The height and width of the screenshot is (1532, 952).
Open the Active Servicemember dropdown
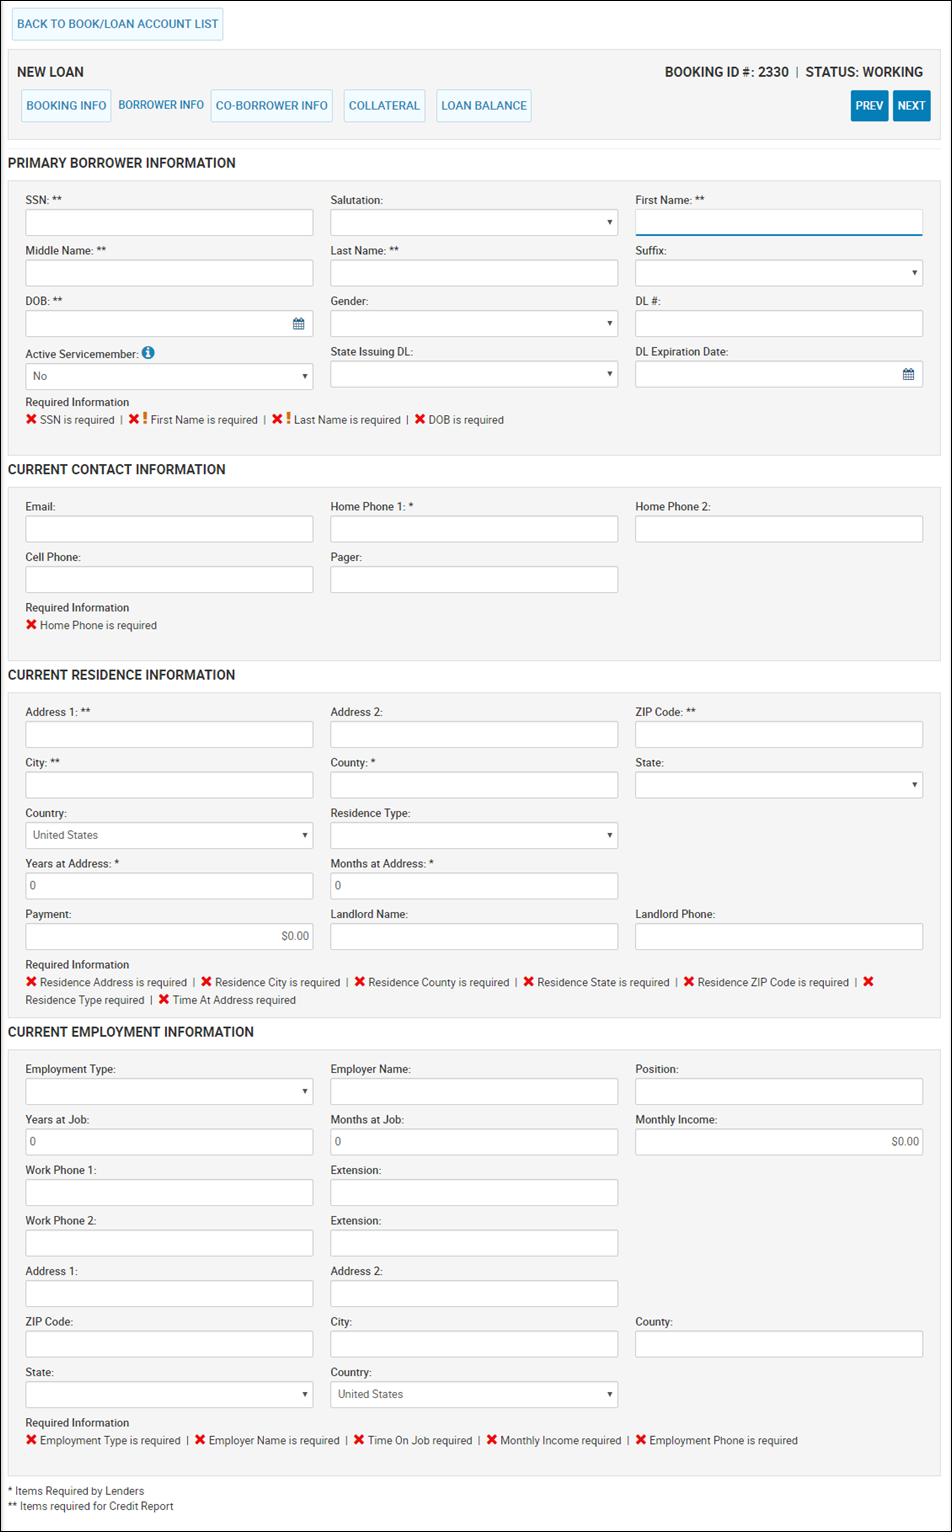tap(169, 376)
